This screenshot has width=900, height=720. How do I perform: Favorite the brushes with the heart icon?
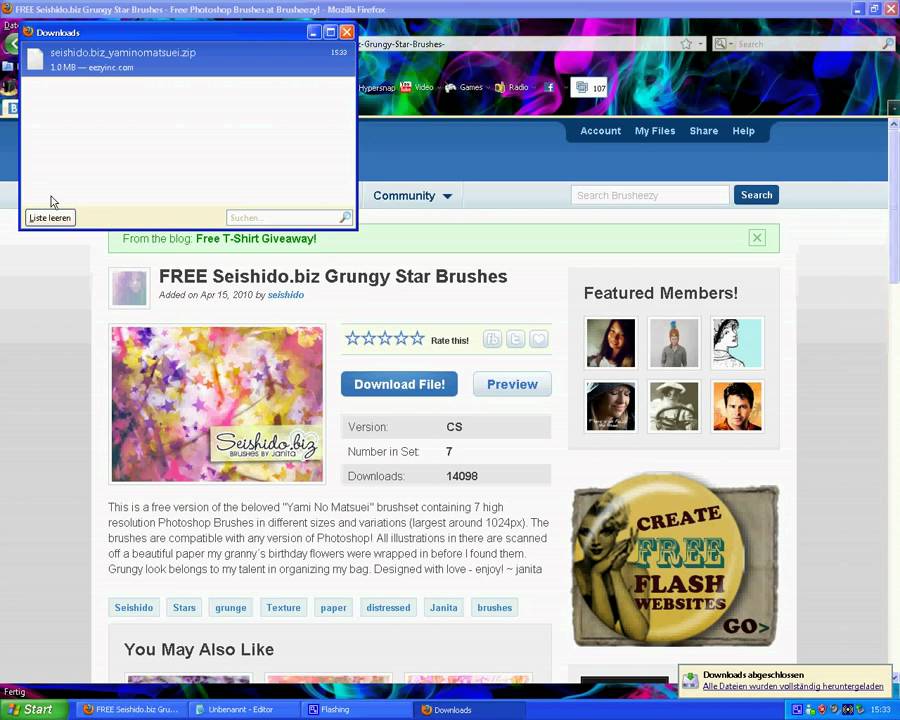(x=538, y=339)
